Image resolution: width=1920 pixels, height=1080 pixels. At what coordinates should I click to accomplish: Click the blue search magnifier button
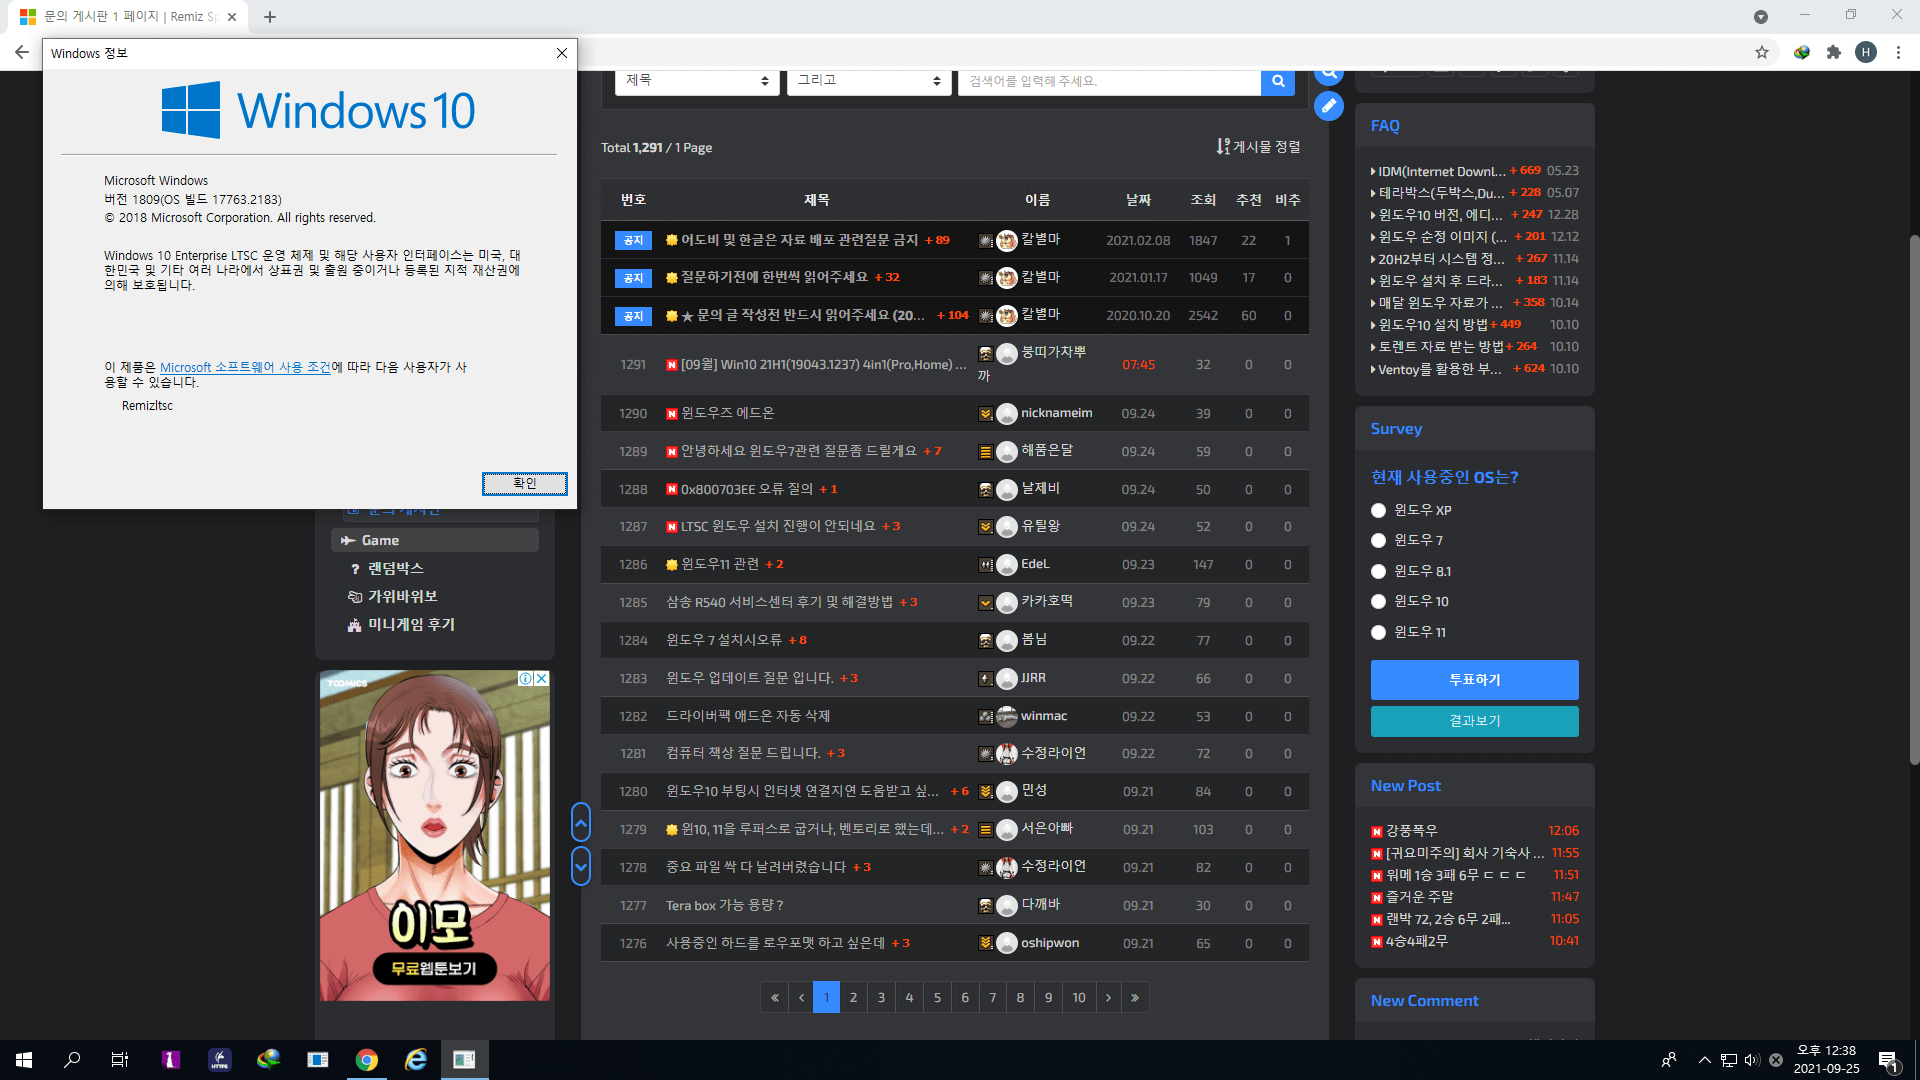(1277, 81)
